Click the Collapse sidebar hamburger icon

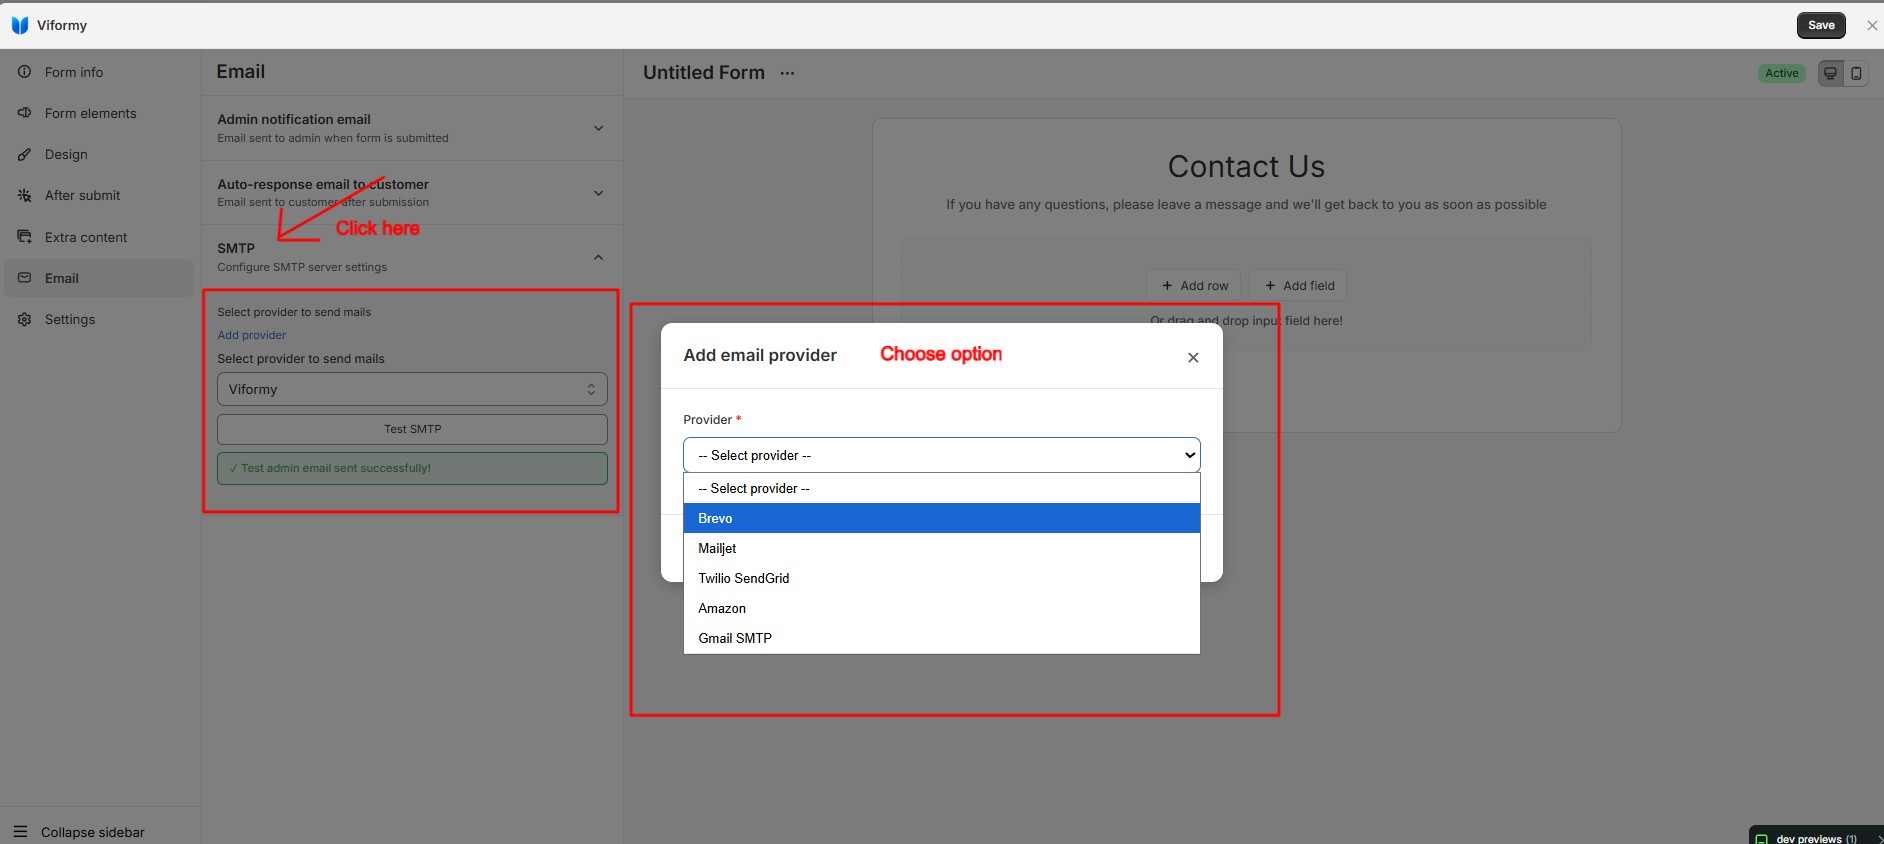pyautogui.click(x=20, y=832)
